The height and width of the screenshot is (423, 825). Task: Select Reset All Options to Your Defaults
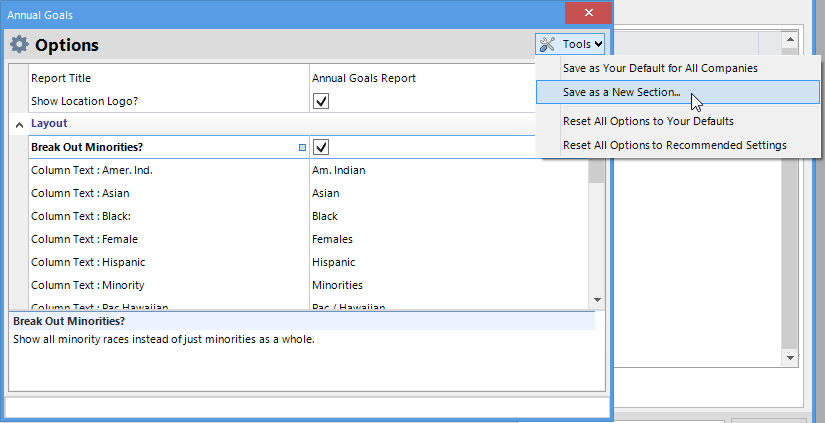[x=648, y=121]
